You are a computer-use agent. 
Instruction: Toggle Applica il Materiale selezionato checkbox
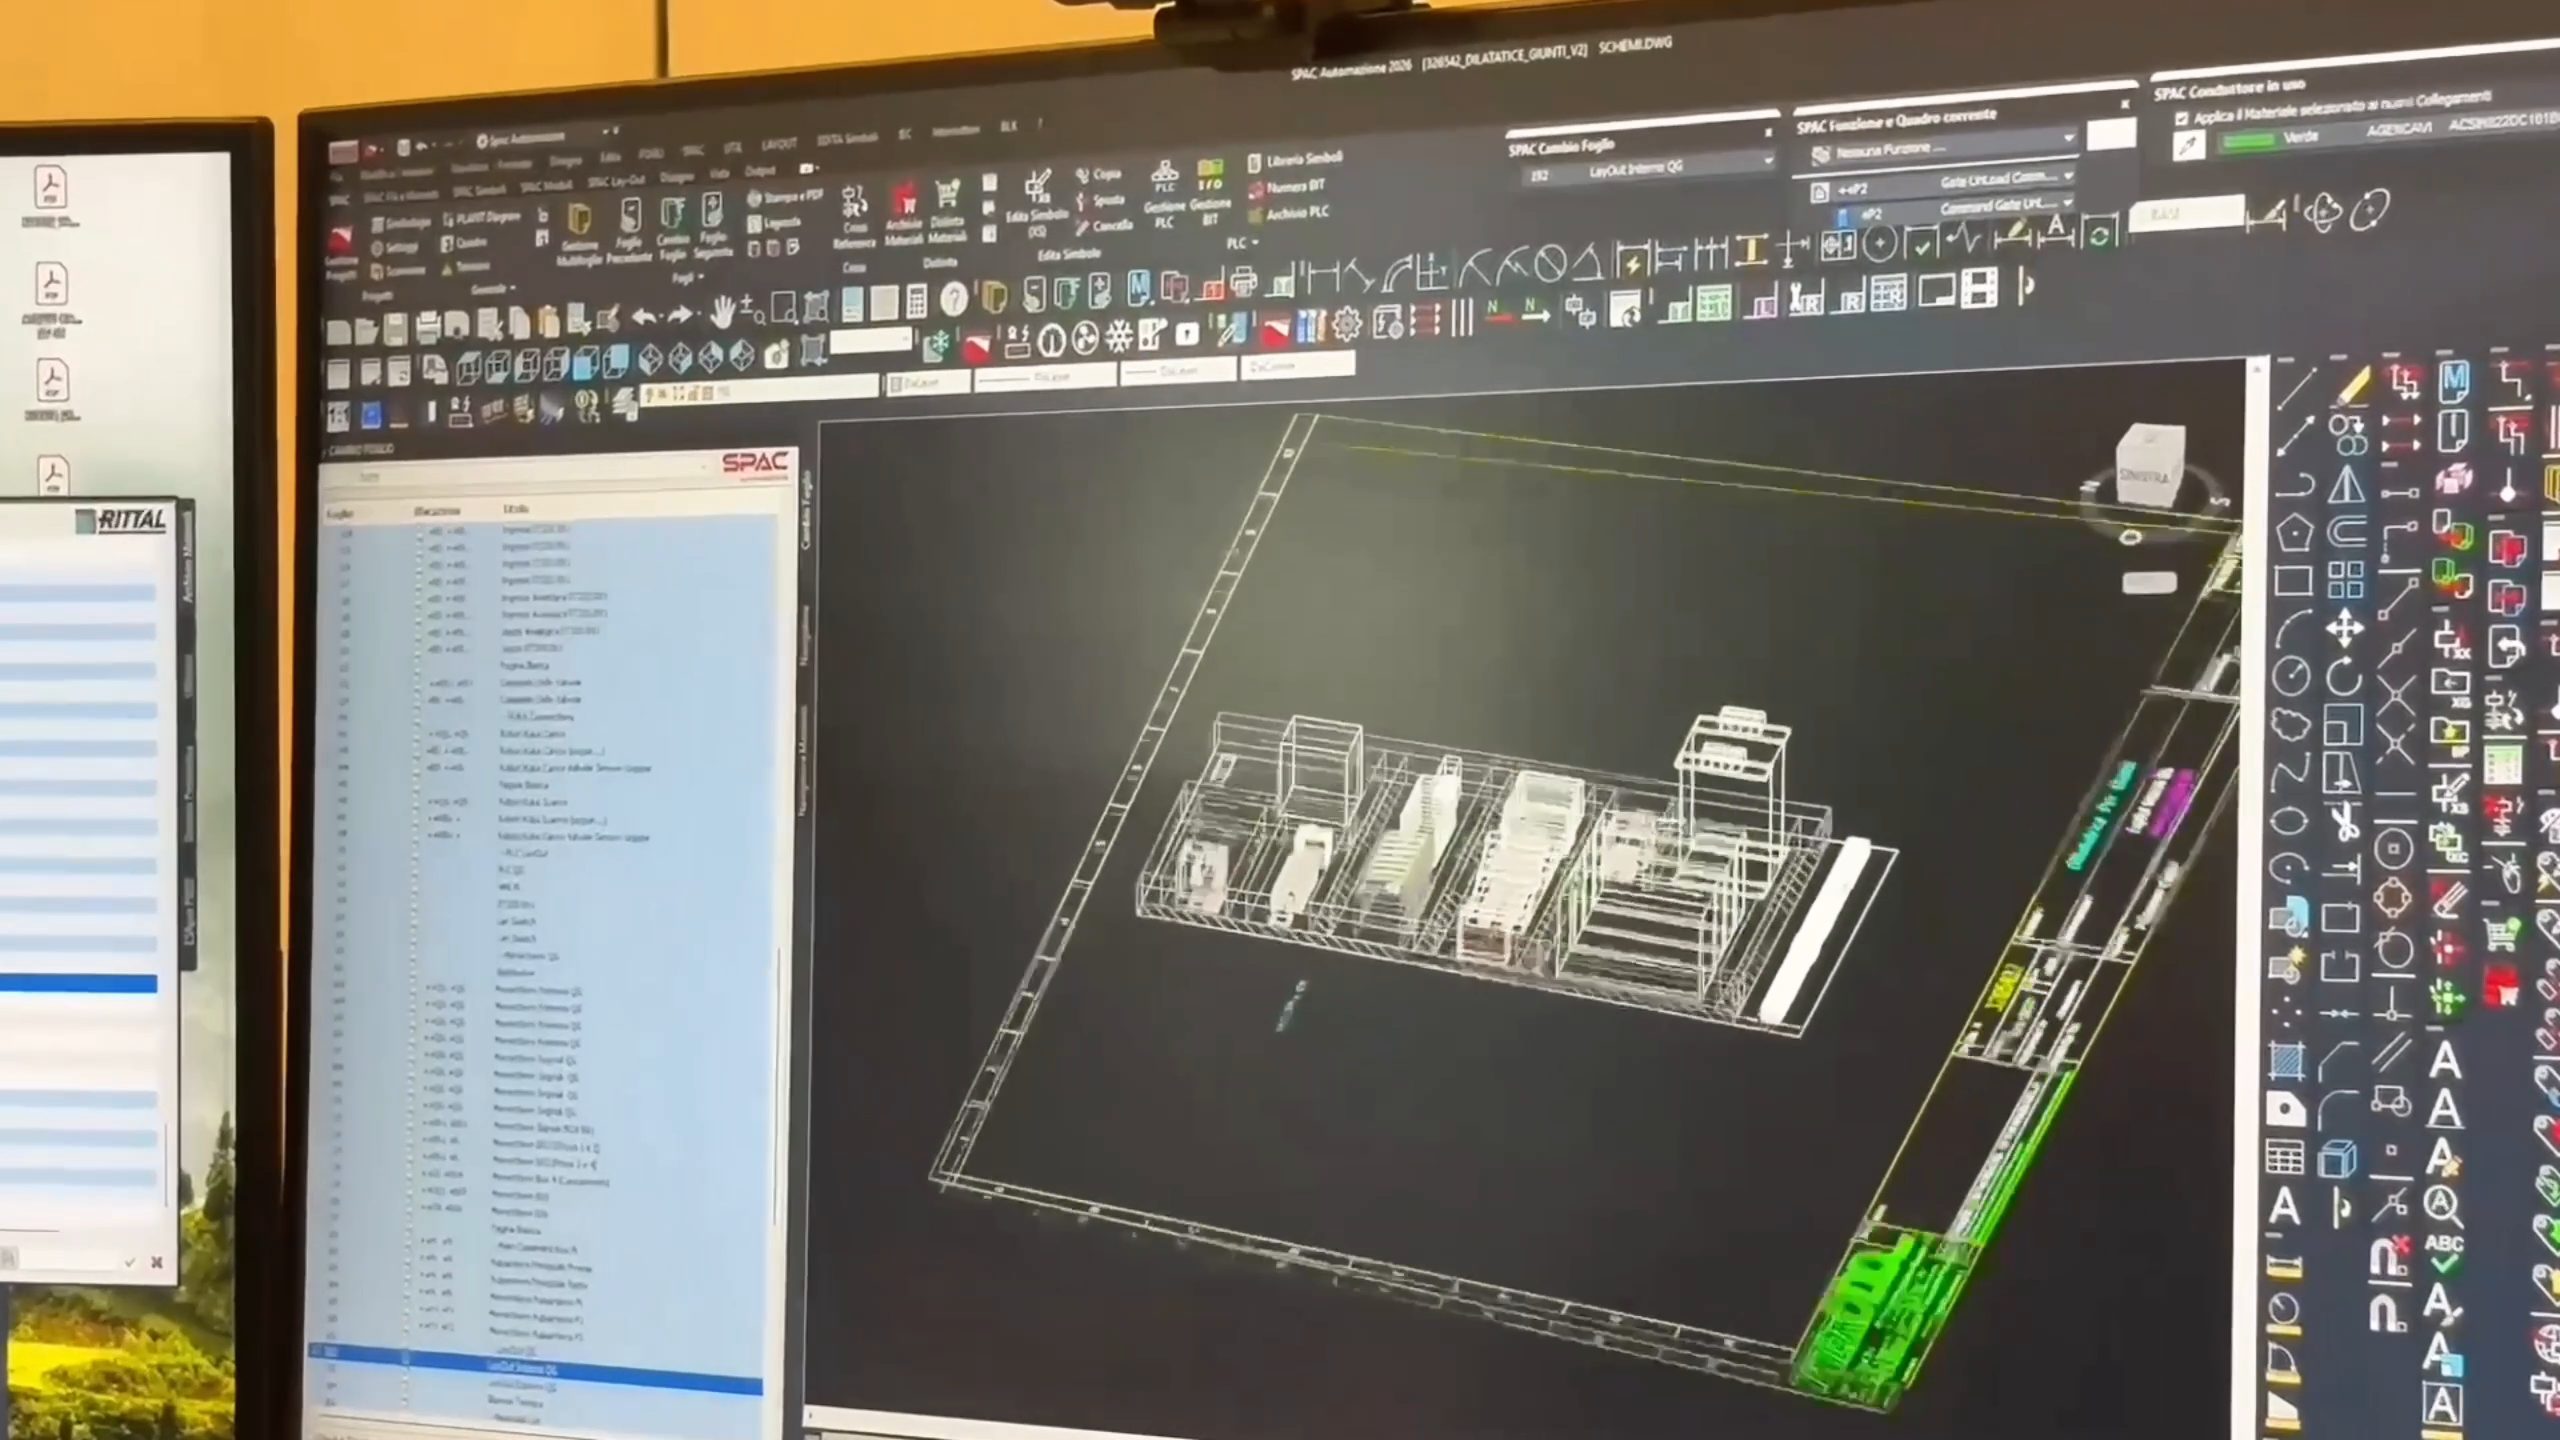point(2181,118)
